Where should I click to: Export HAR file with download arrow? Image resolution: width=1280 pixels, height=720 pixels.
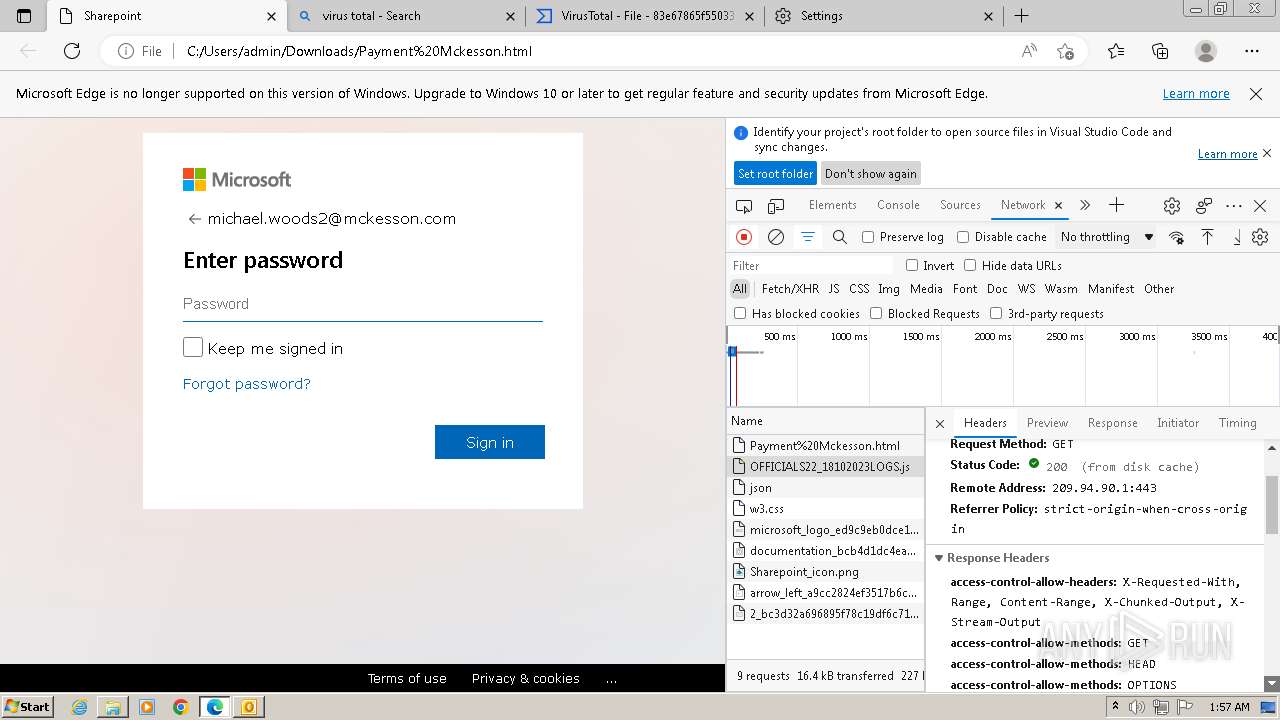tap(1236, 237)
